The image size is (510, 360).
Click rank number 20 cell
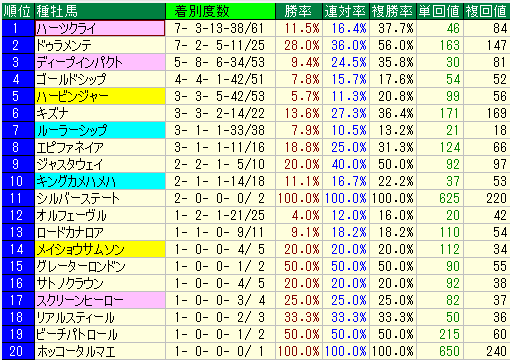coord(18,351)
